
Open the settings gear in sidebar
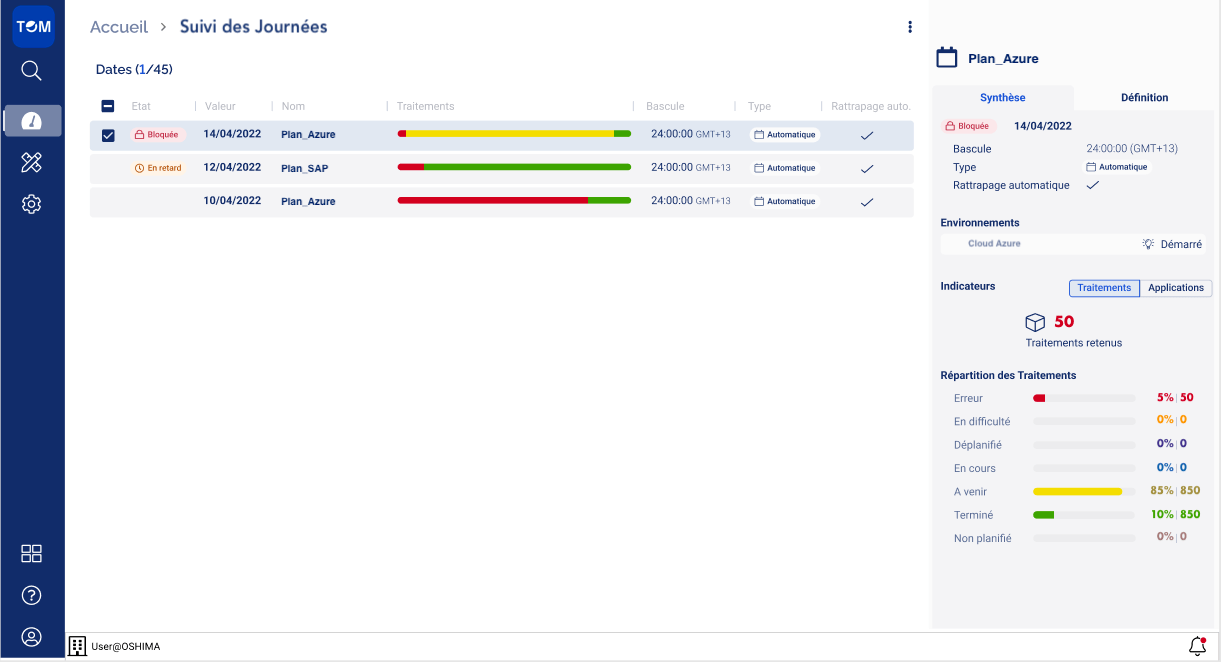point(32,204)
